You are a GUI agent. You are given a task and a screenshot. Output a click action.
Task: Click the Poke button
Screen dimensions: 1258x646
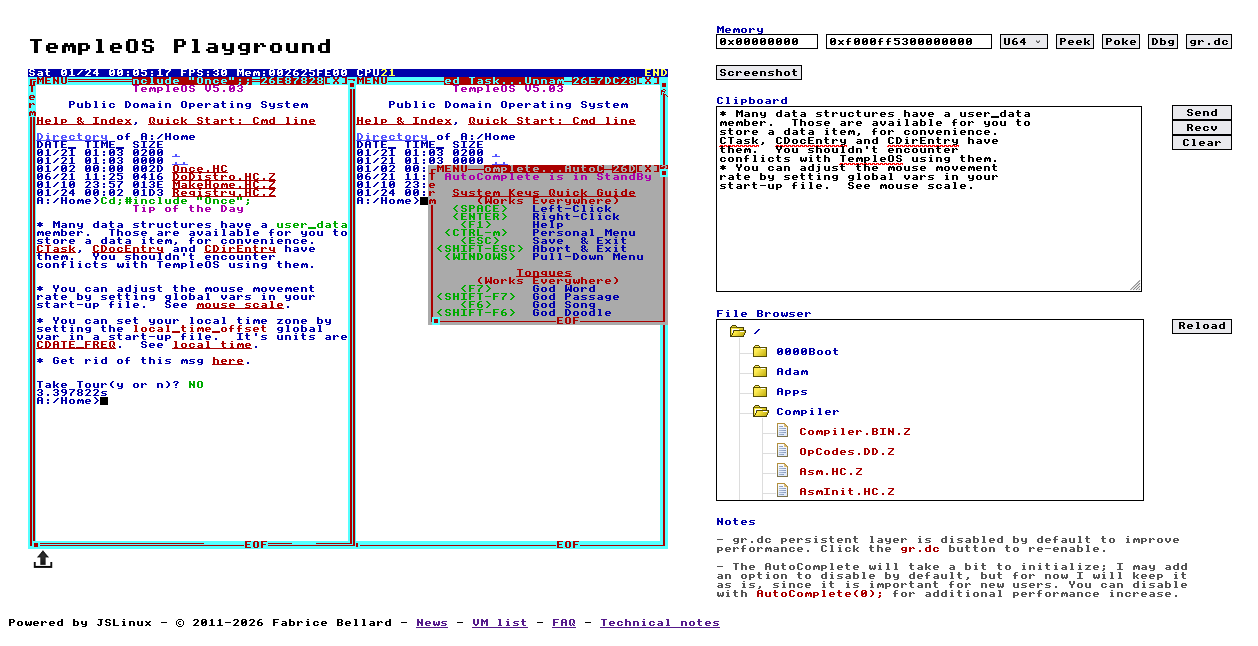coord(1121,42)
